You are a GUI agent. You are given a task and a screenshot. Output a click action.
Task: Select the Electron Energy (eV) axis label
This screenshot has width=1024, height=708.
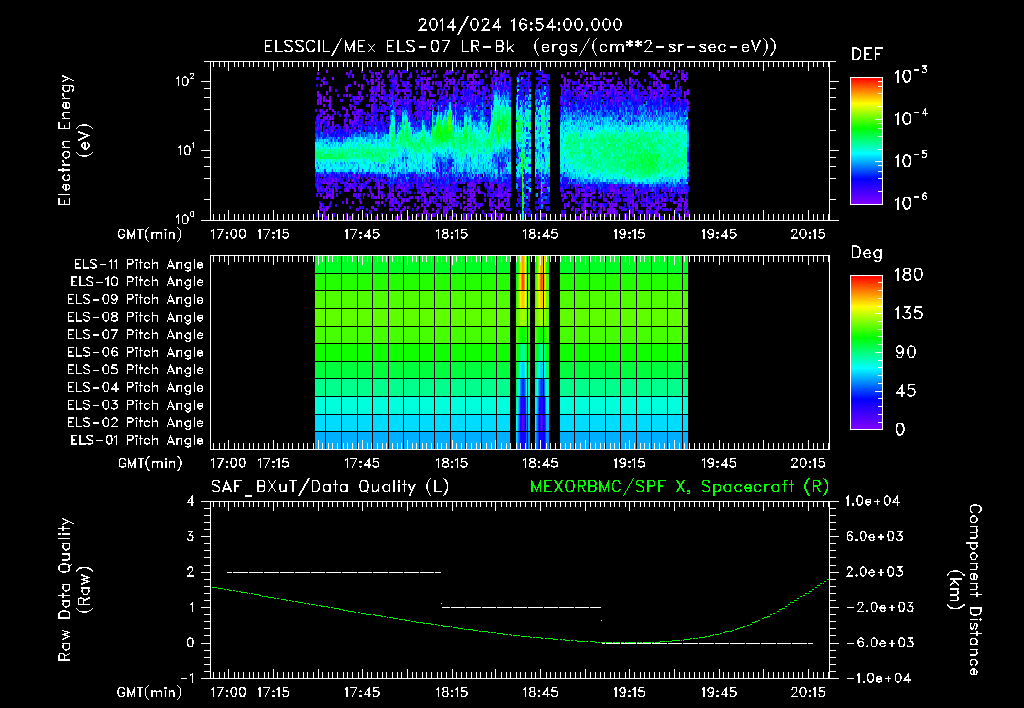coord(74,140)
